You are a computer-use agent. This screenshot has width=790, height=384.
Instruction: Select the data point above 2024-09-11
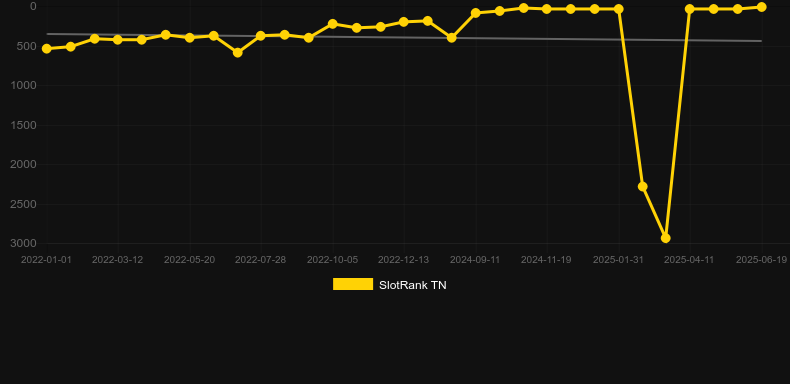click(475, 13)
